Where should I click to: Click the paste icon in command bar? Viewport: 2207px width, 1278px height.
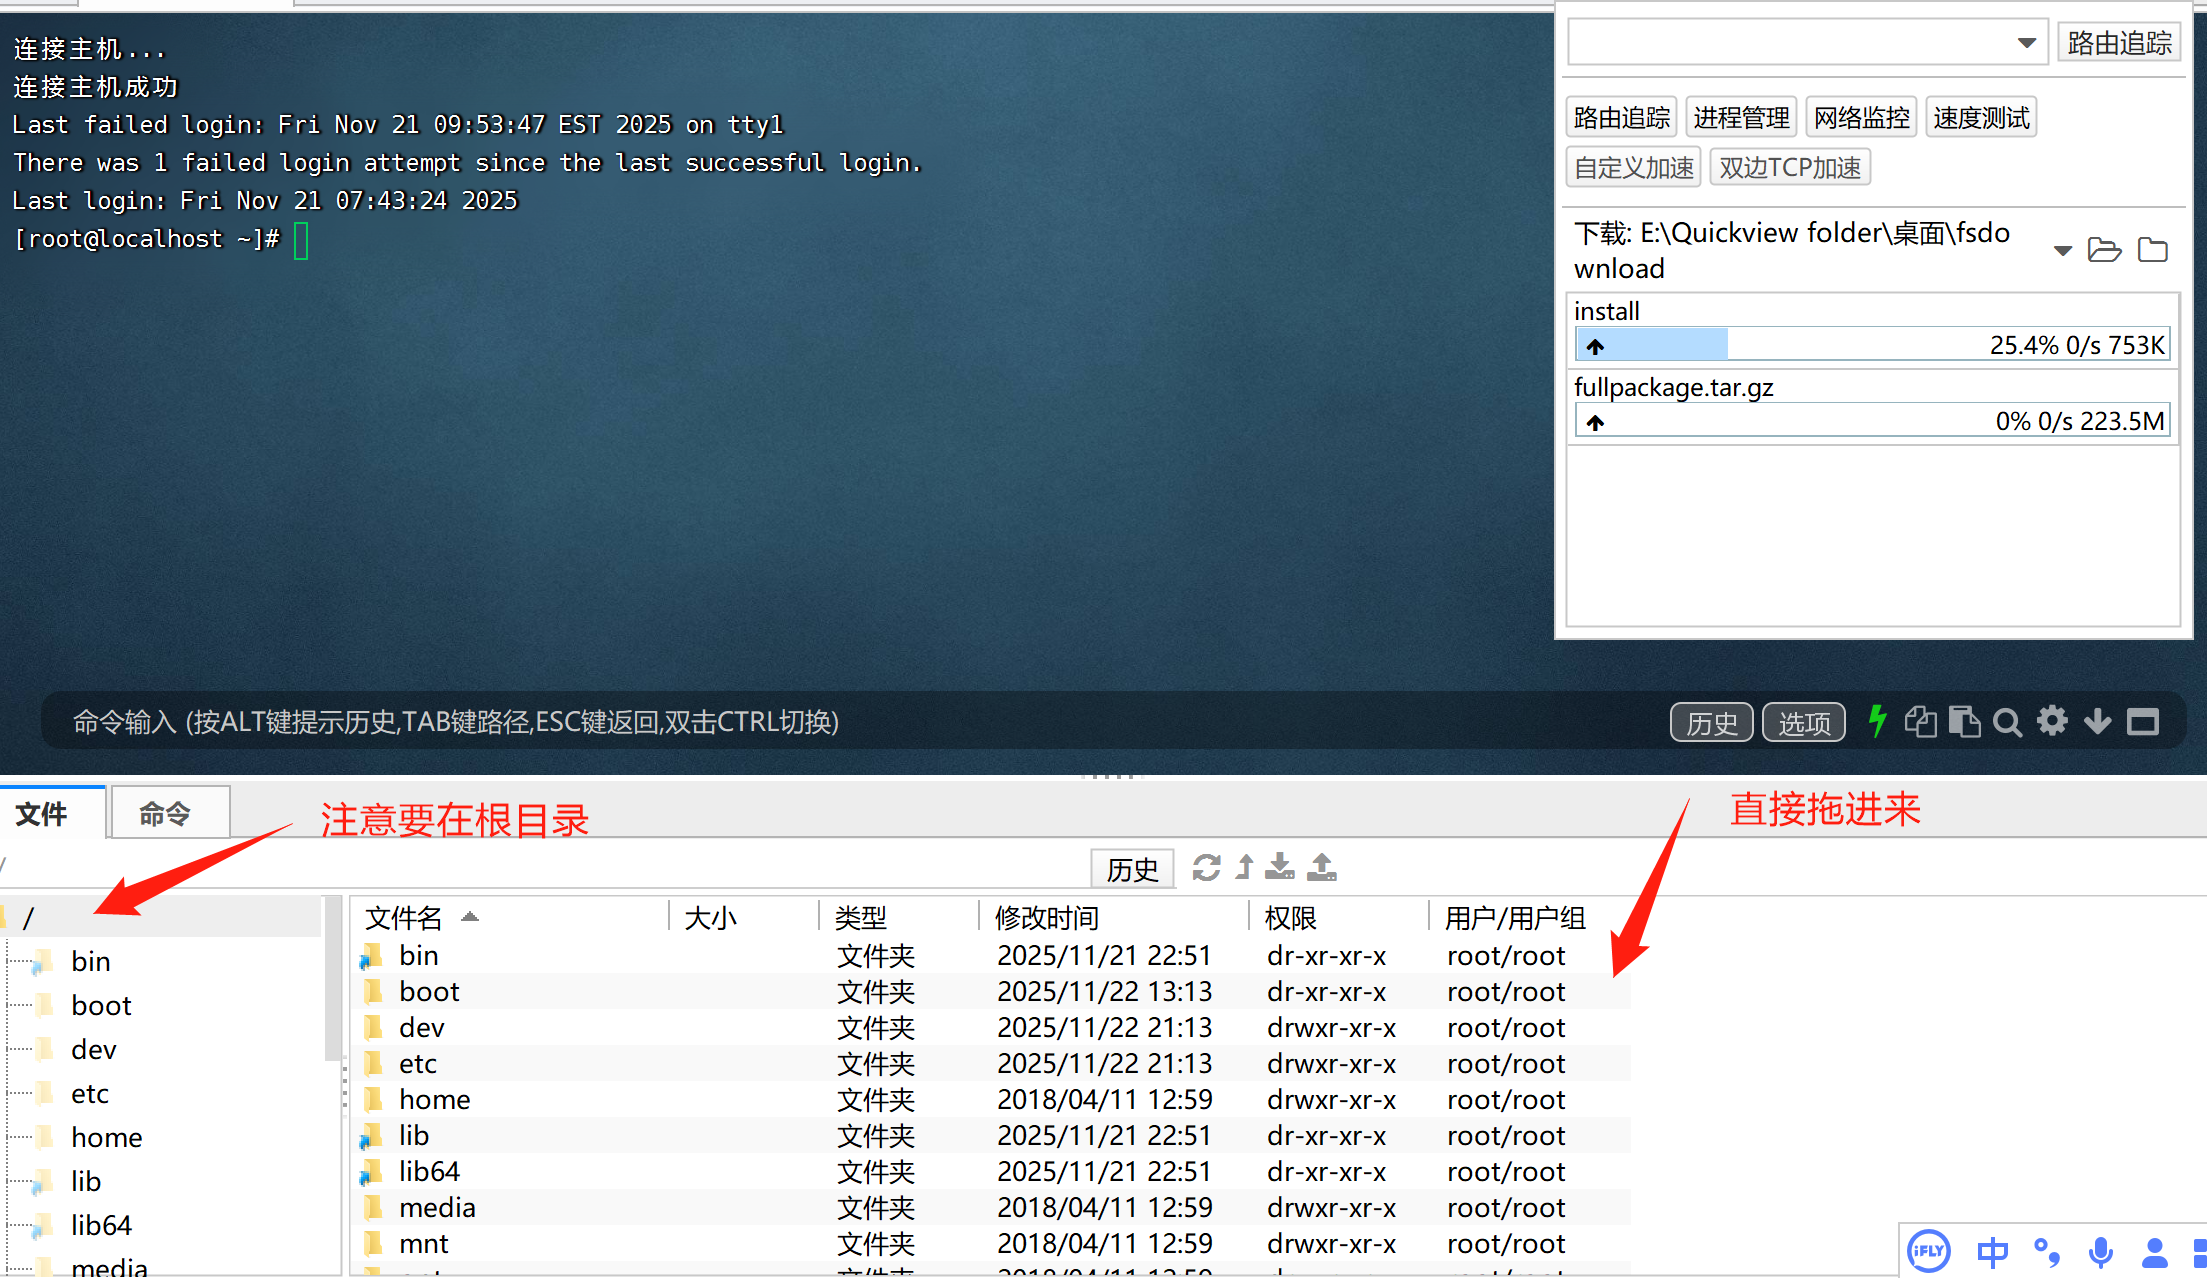coord(1964,721)
